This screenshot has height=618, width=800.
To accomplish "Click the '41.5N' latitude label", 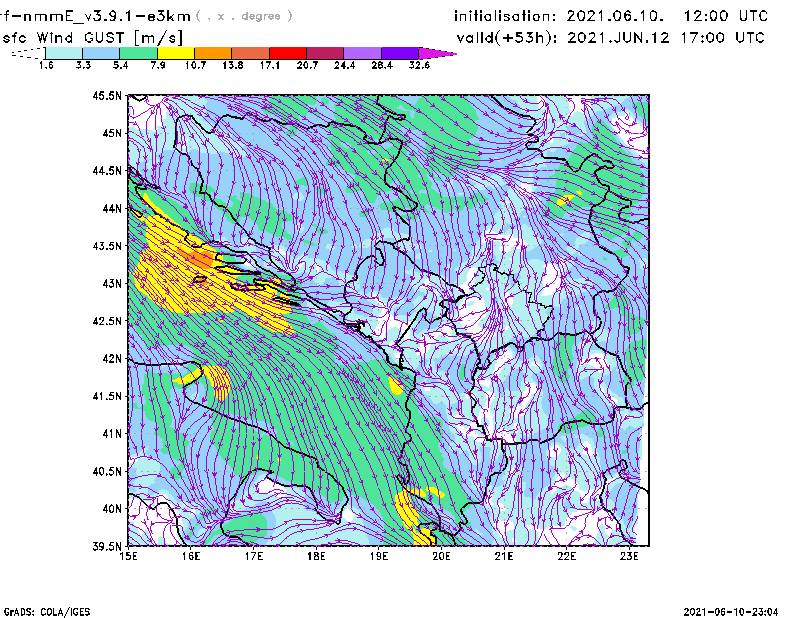I will [x=107, y=397].
